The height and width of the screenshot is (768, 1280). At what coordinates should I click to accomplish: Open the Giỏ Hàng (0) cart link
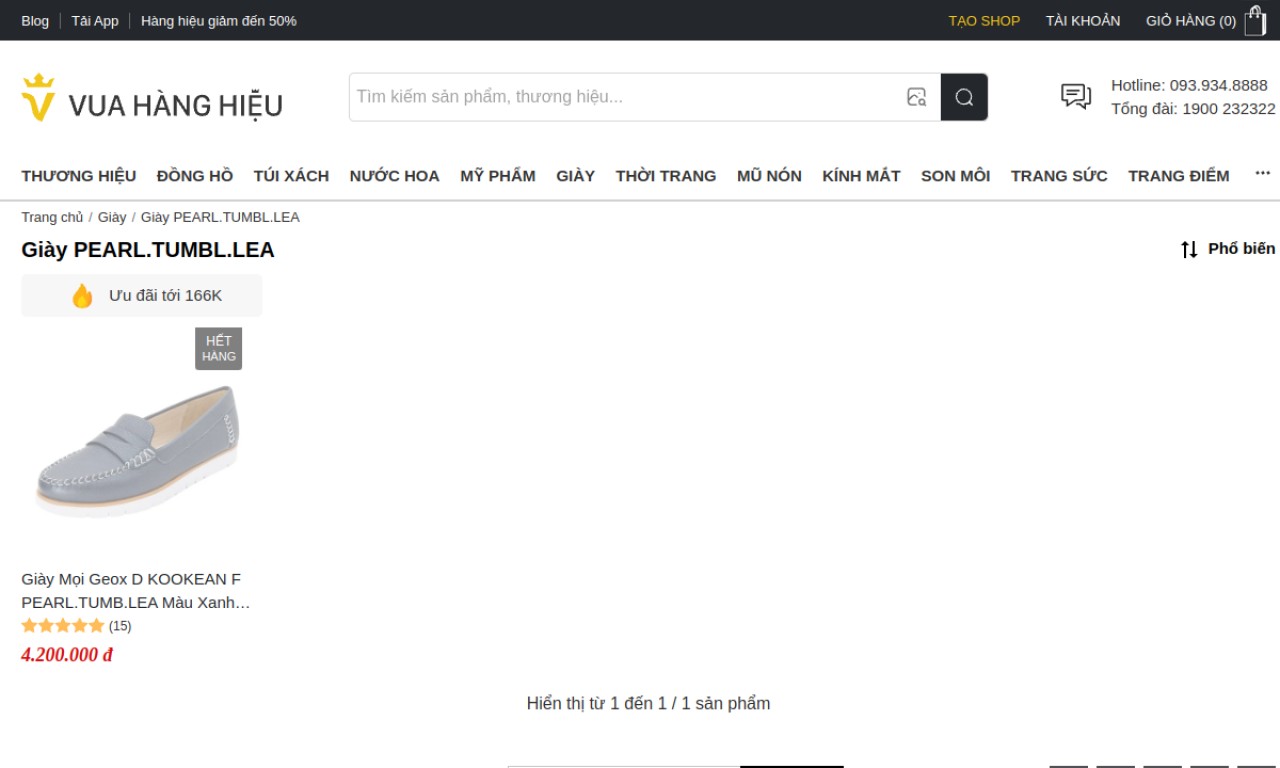coord(1191,20)
